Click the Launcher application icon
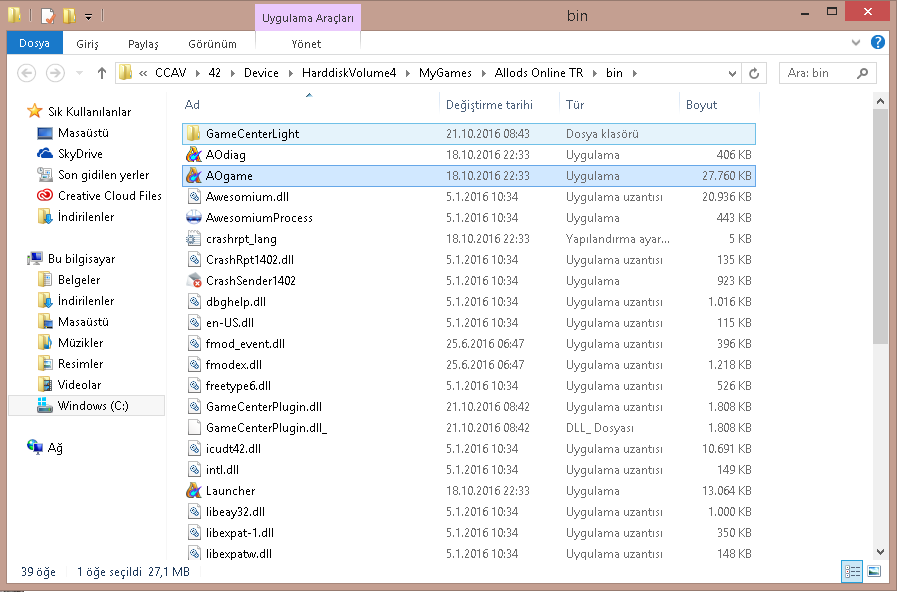 pos(194,491)
